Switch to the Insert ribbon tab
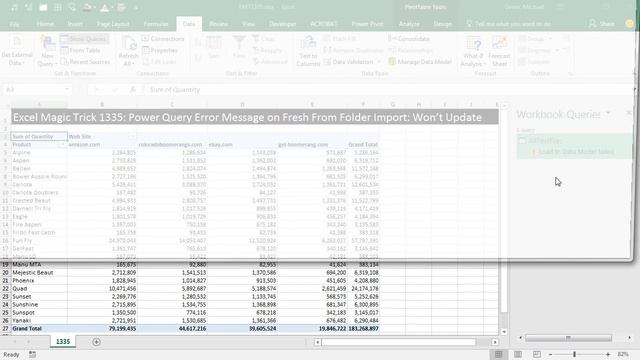This screenshot has width=640, height=360. pyautogui.click(x=75, y=24)
